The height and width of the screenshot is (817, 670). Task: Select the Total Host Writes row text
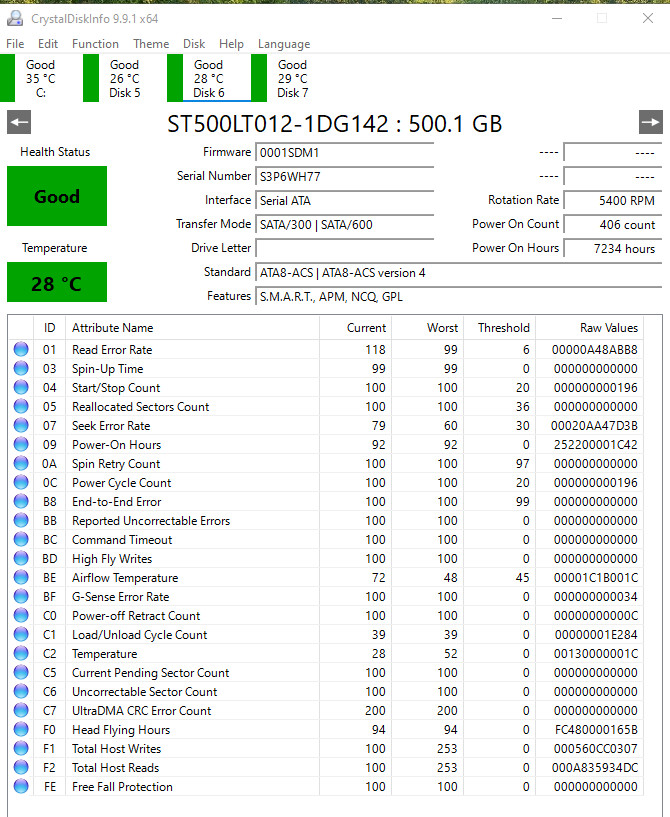116,749
